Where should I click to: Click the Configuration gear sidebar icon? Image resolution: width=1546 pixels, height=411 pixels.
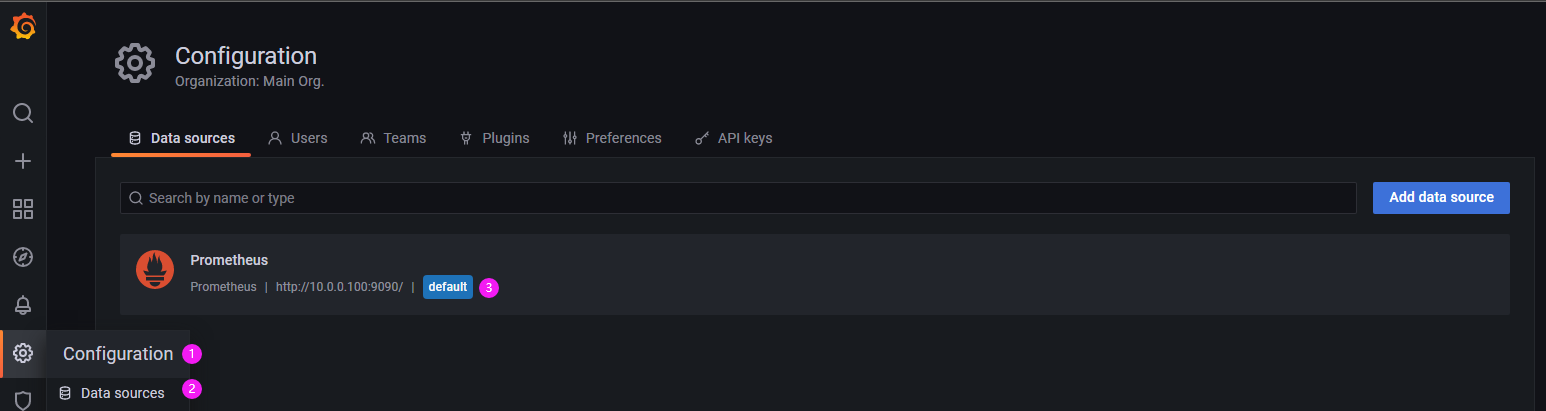[23, 353]
